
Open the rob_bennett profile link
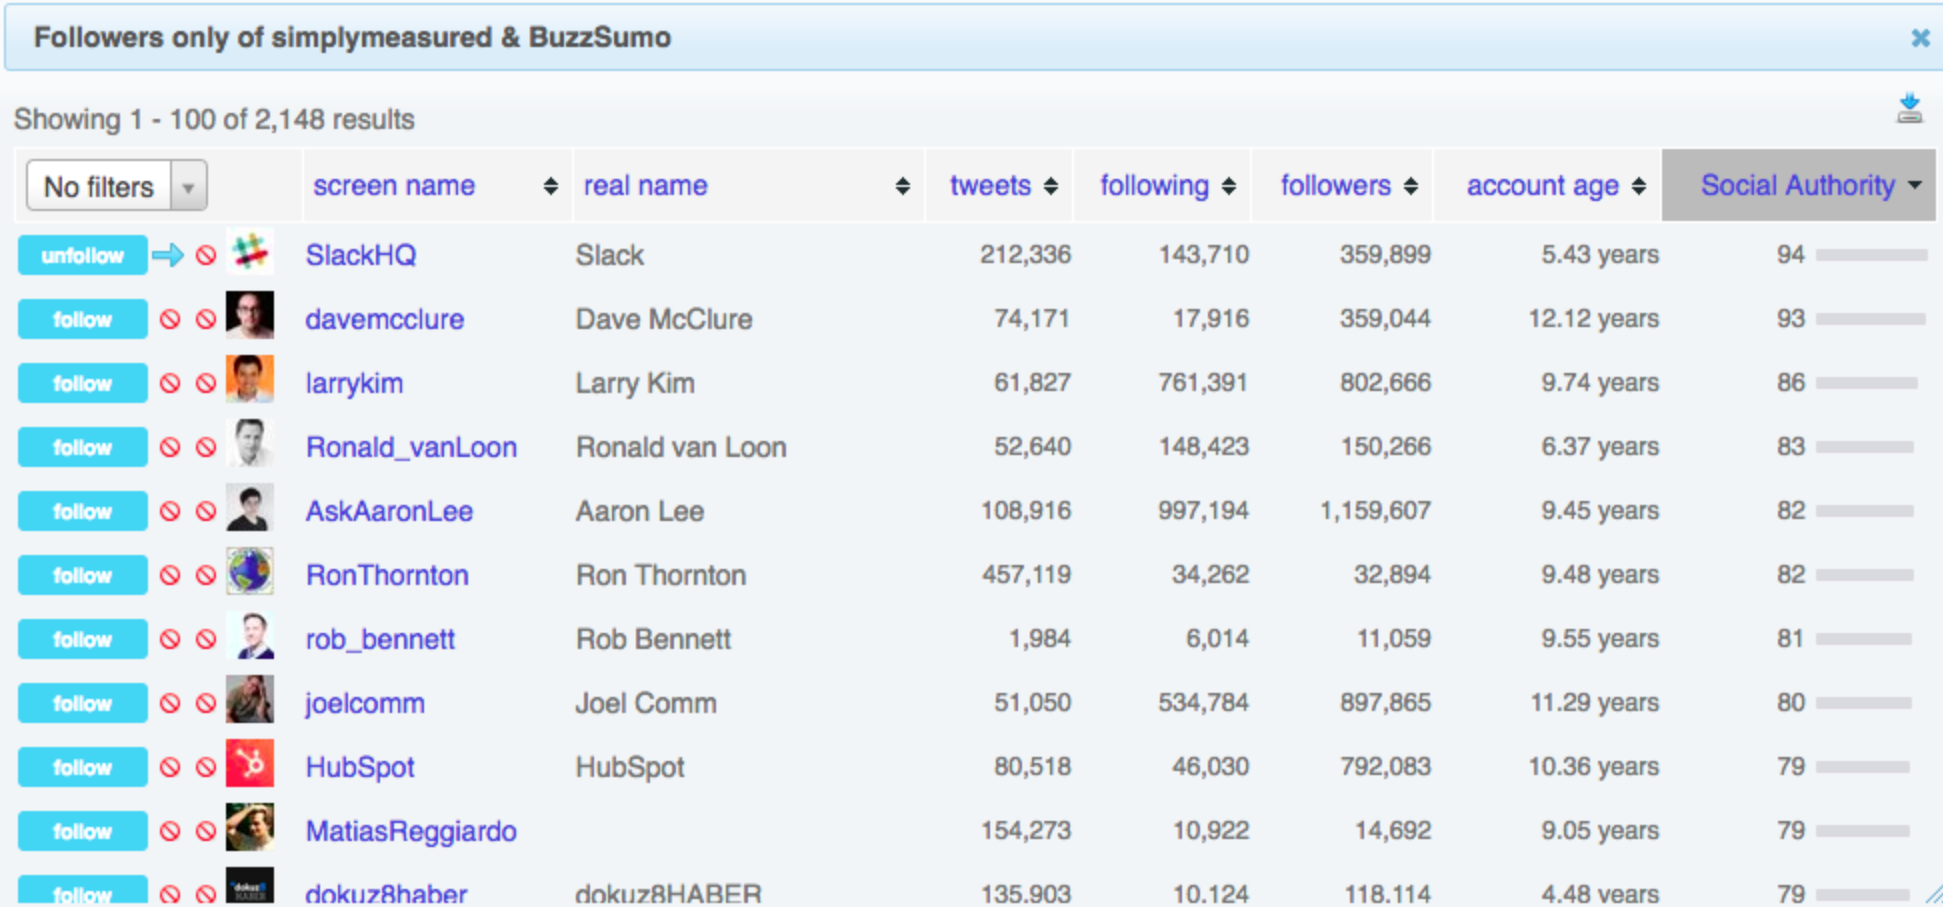[x=380, y=639]
